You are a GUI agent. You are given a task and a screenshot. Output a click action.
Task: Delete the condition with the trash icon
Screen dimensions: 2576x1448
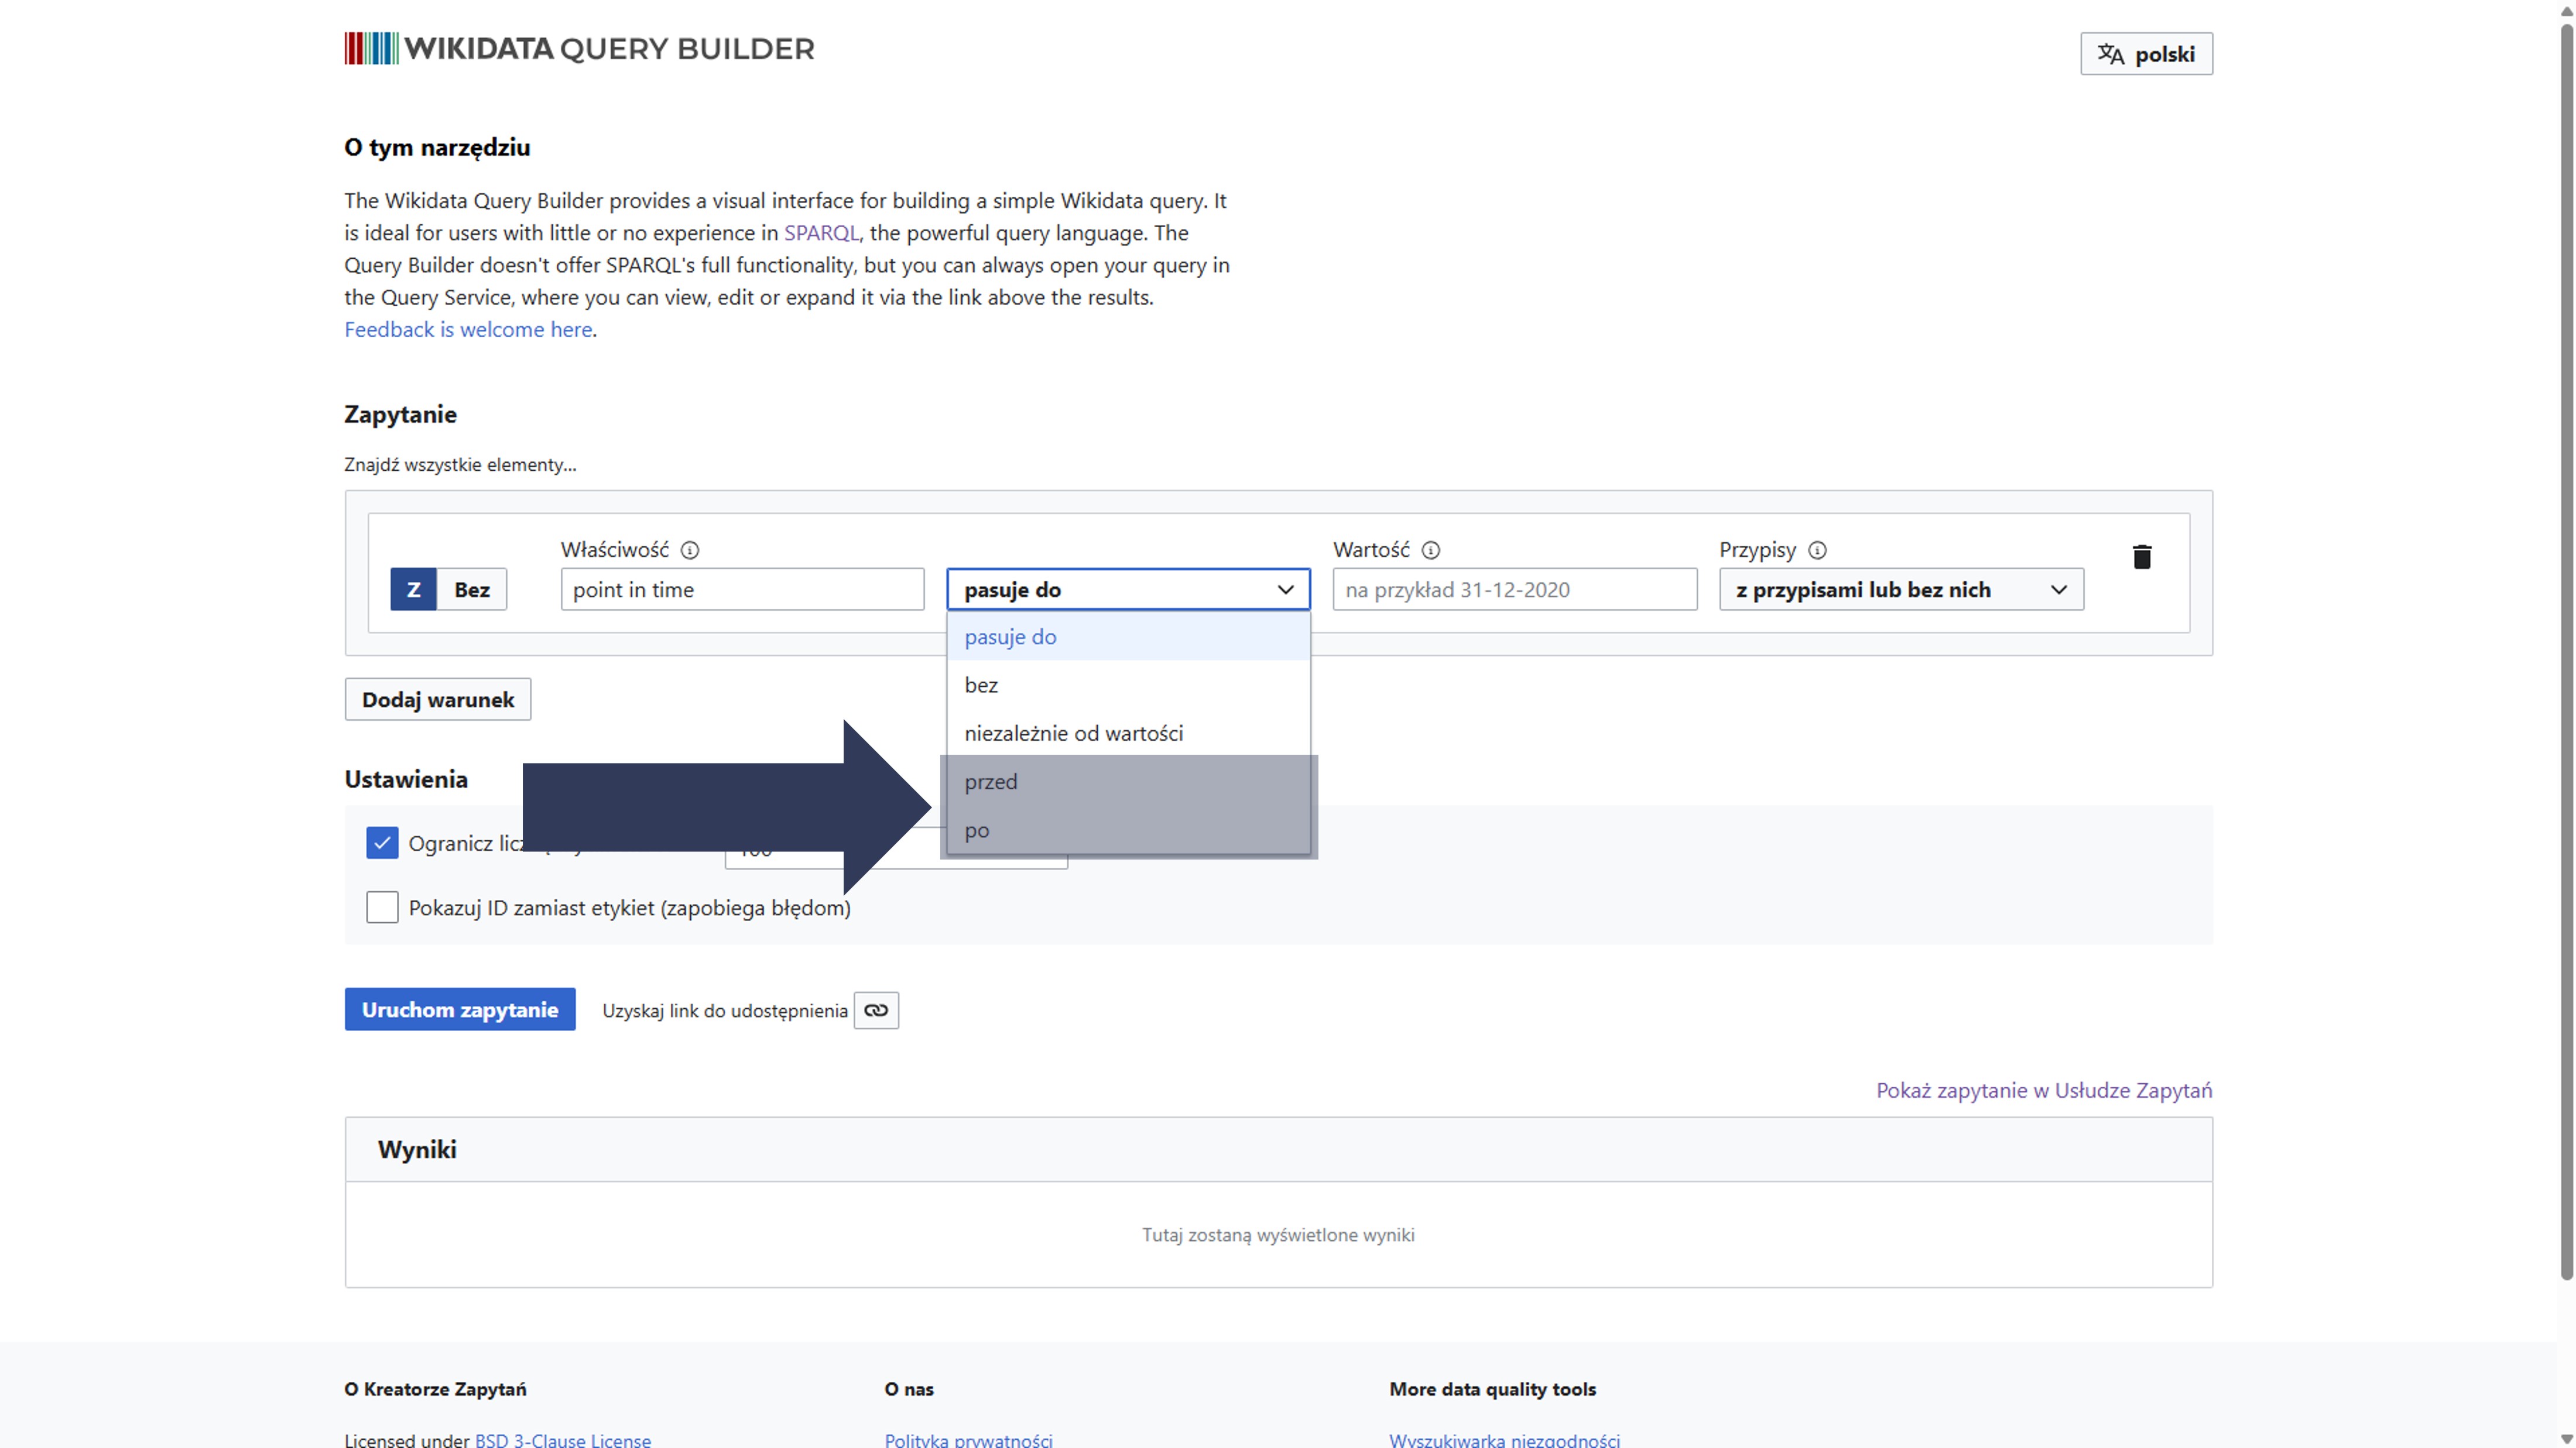click(x=2141, y=557)
